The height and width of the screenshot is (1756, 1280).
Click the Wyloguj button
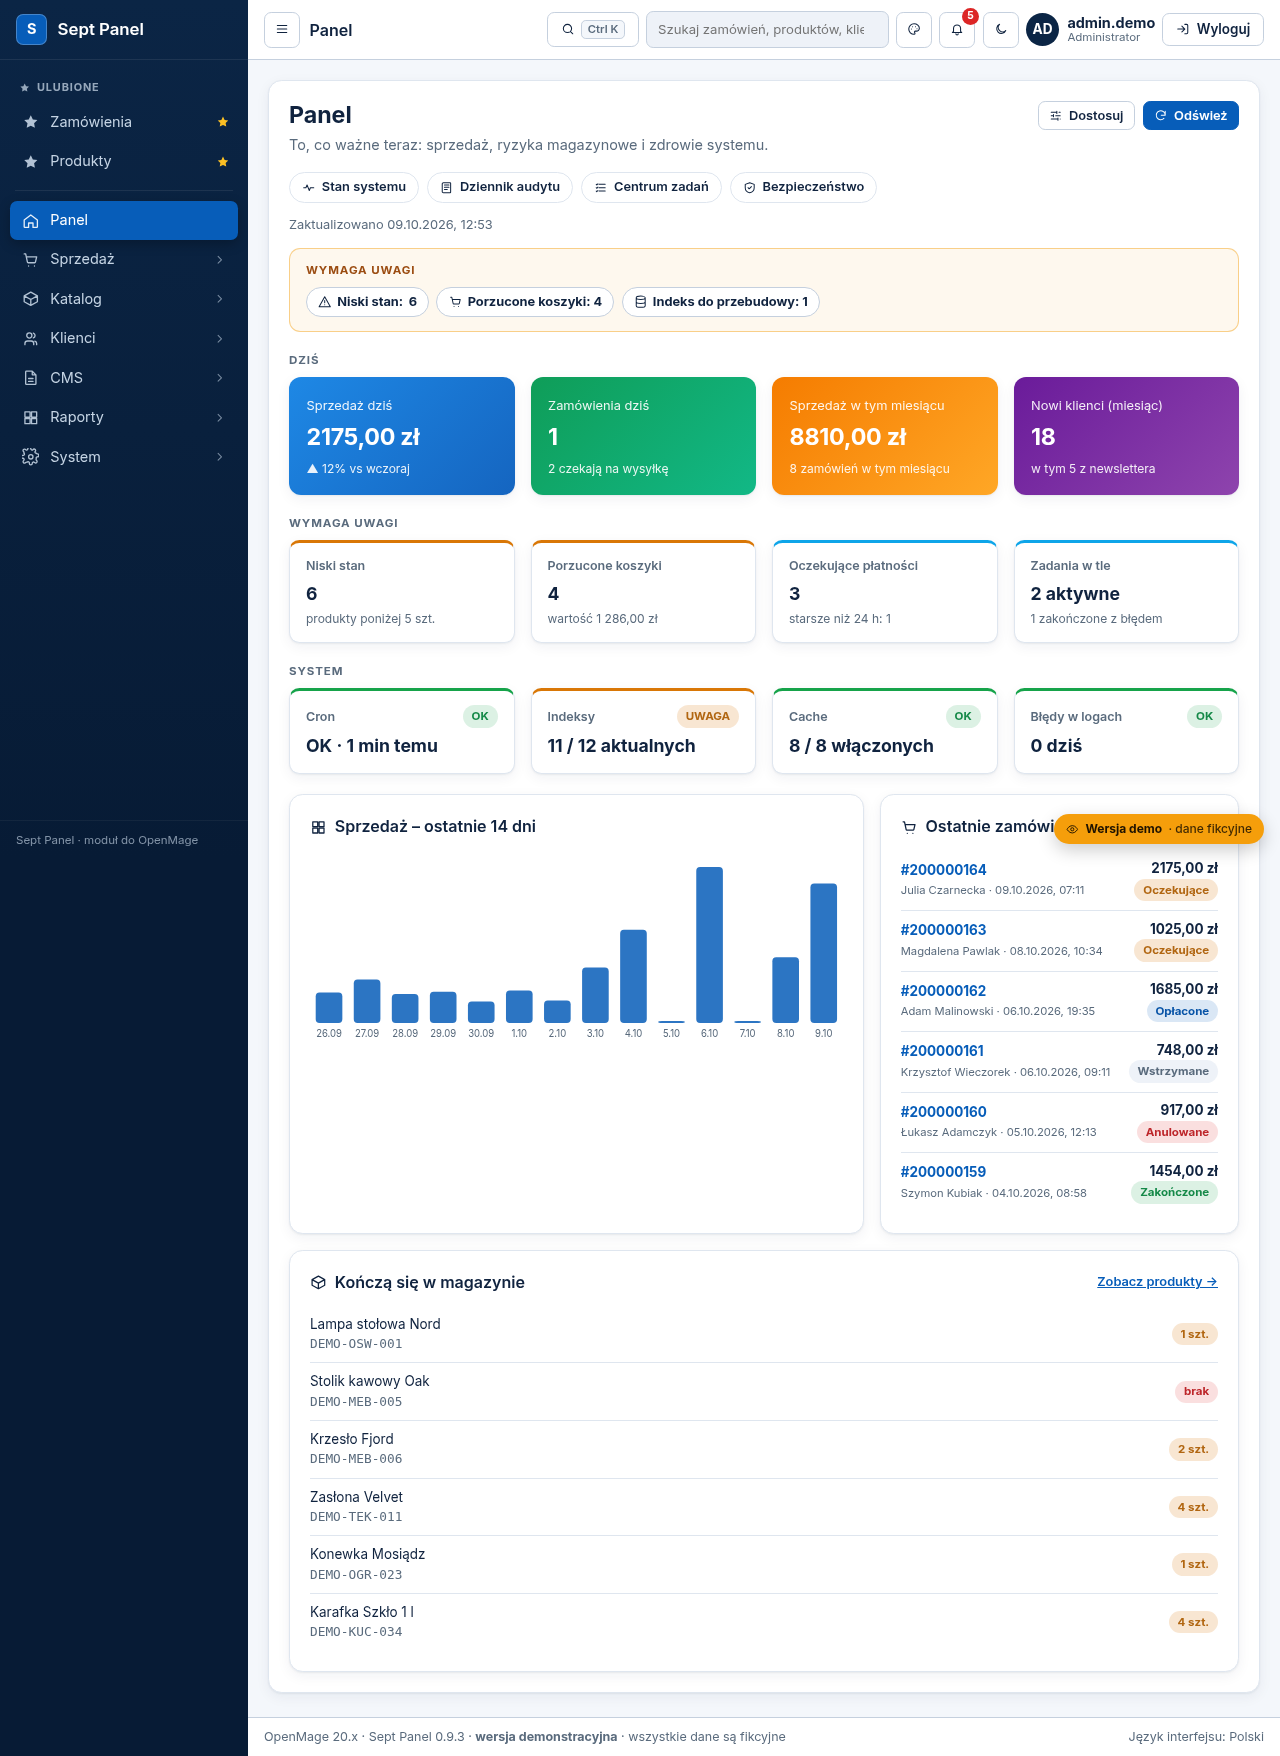1213,30
